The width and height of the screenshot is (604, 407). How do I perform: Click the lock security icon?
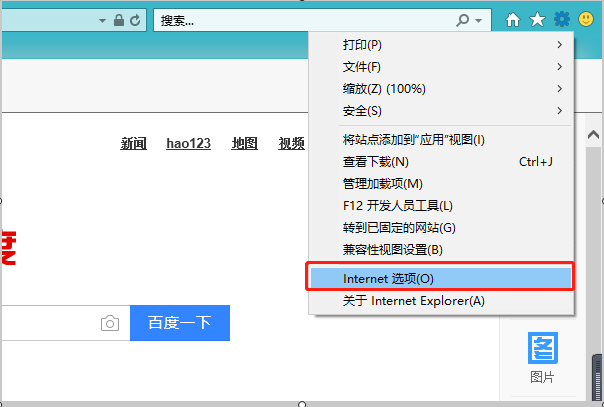click(119, 20)
